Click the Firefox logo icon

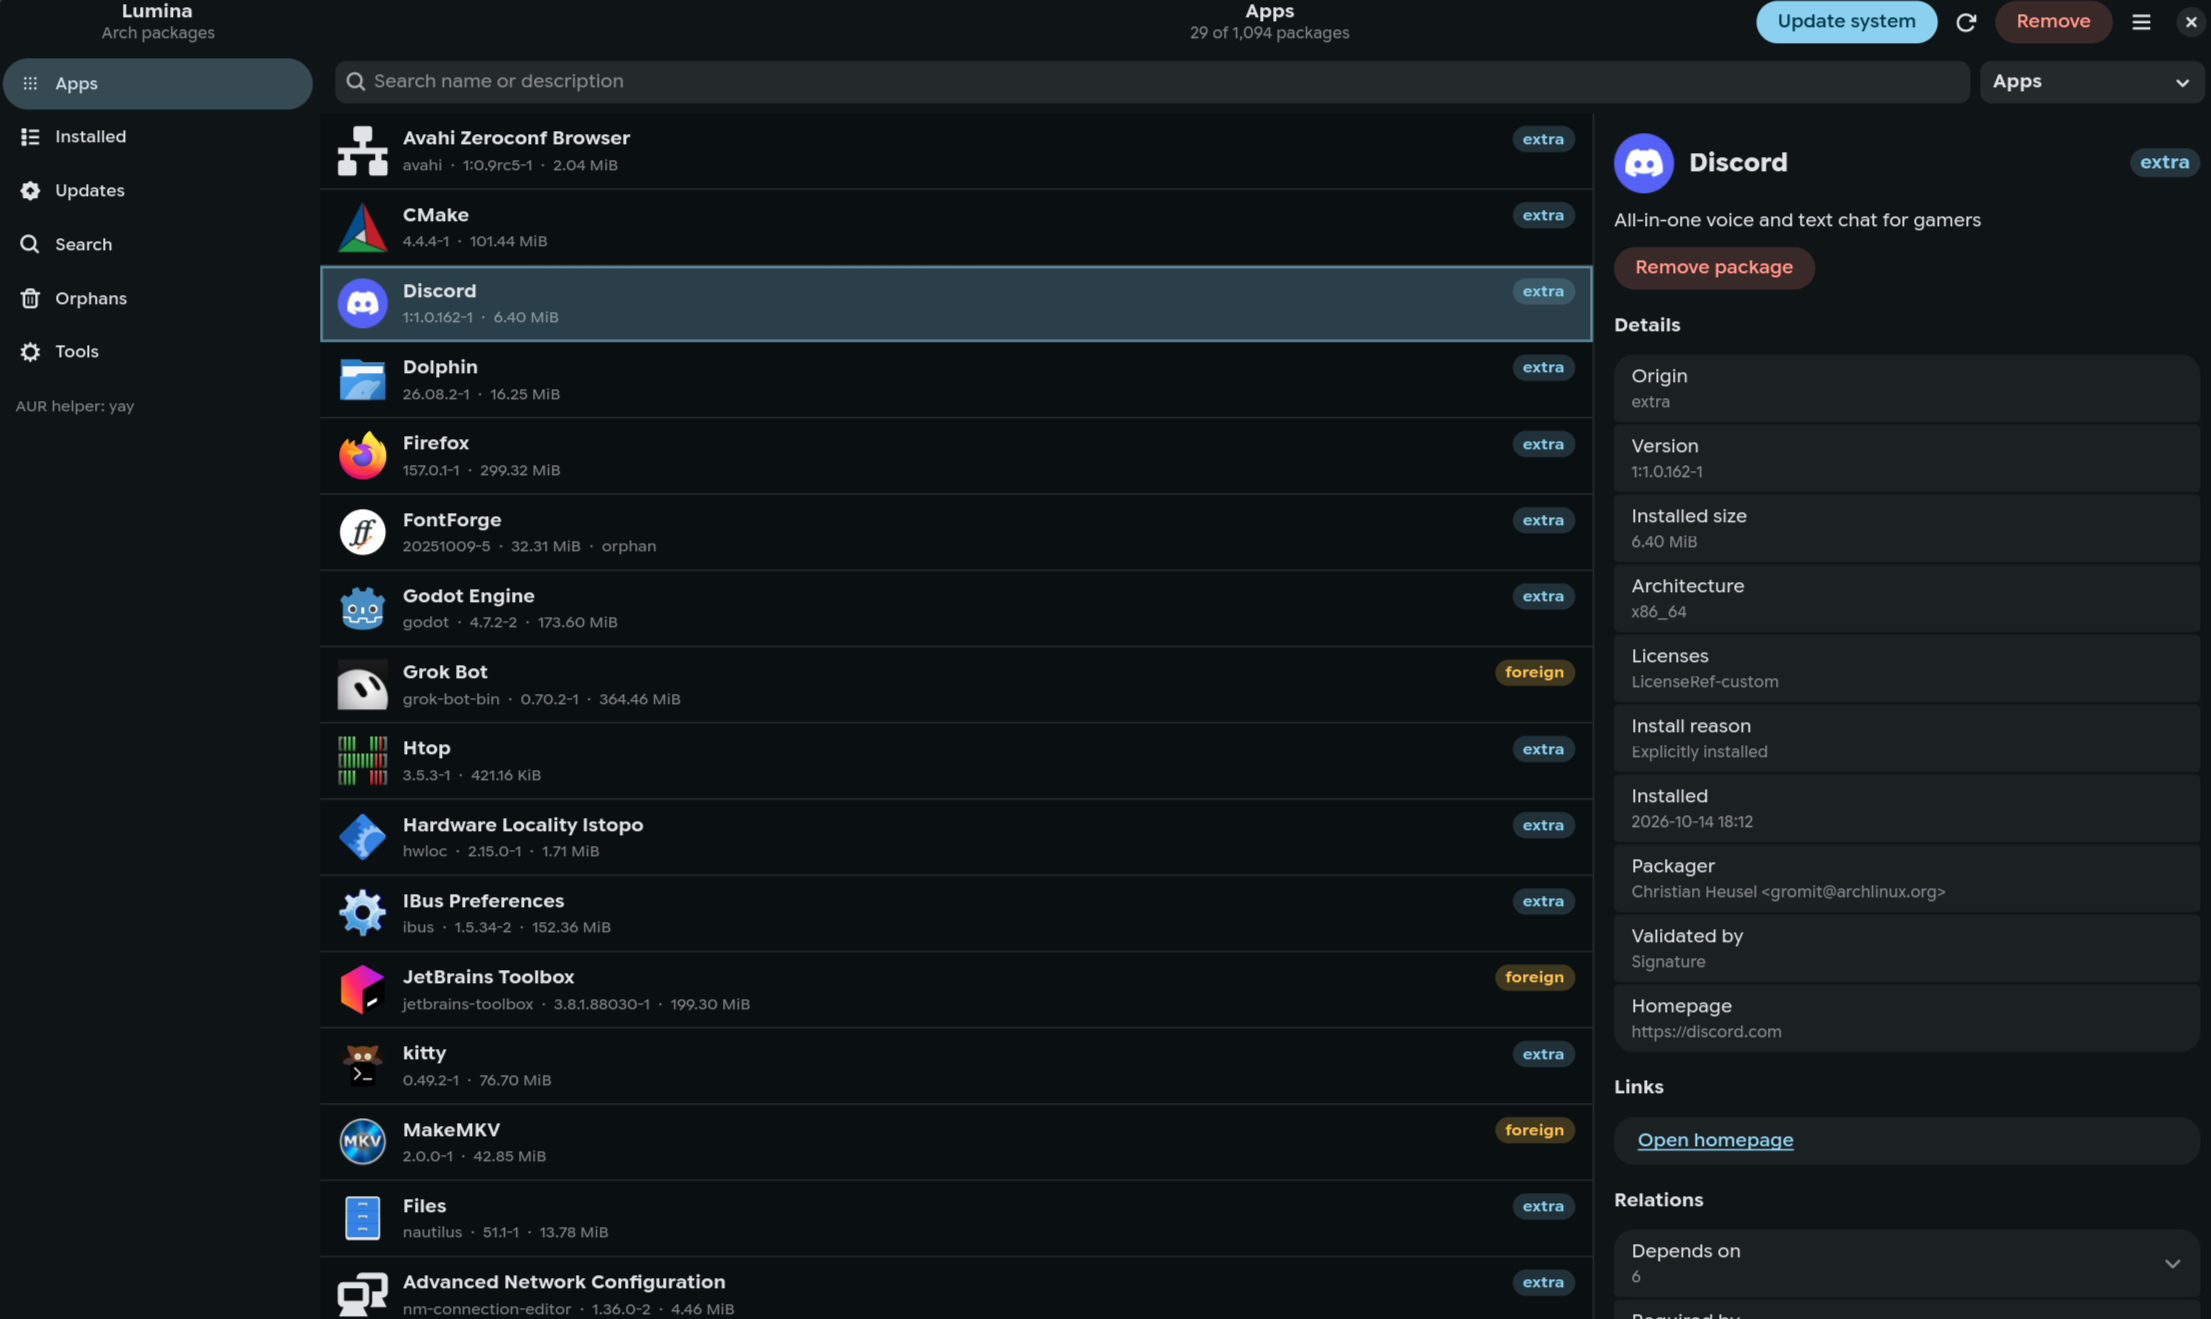(x=362, y=456)
